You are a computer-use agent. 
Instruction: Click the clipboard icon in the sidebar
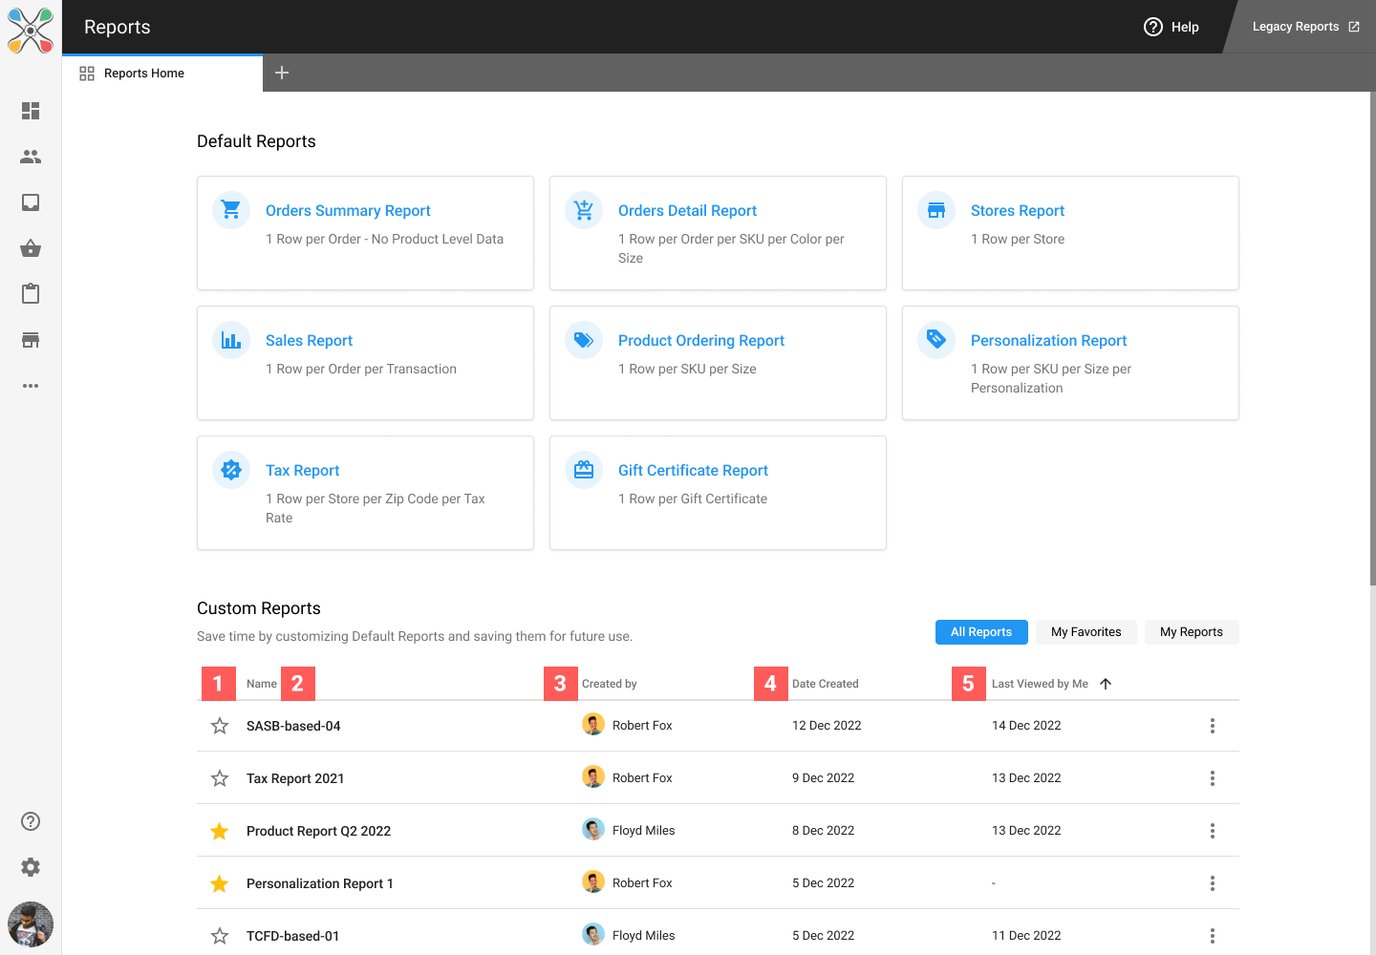[x=31, y=294]
